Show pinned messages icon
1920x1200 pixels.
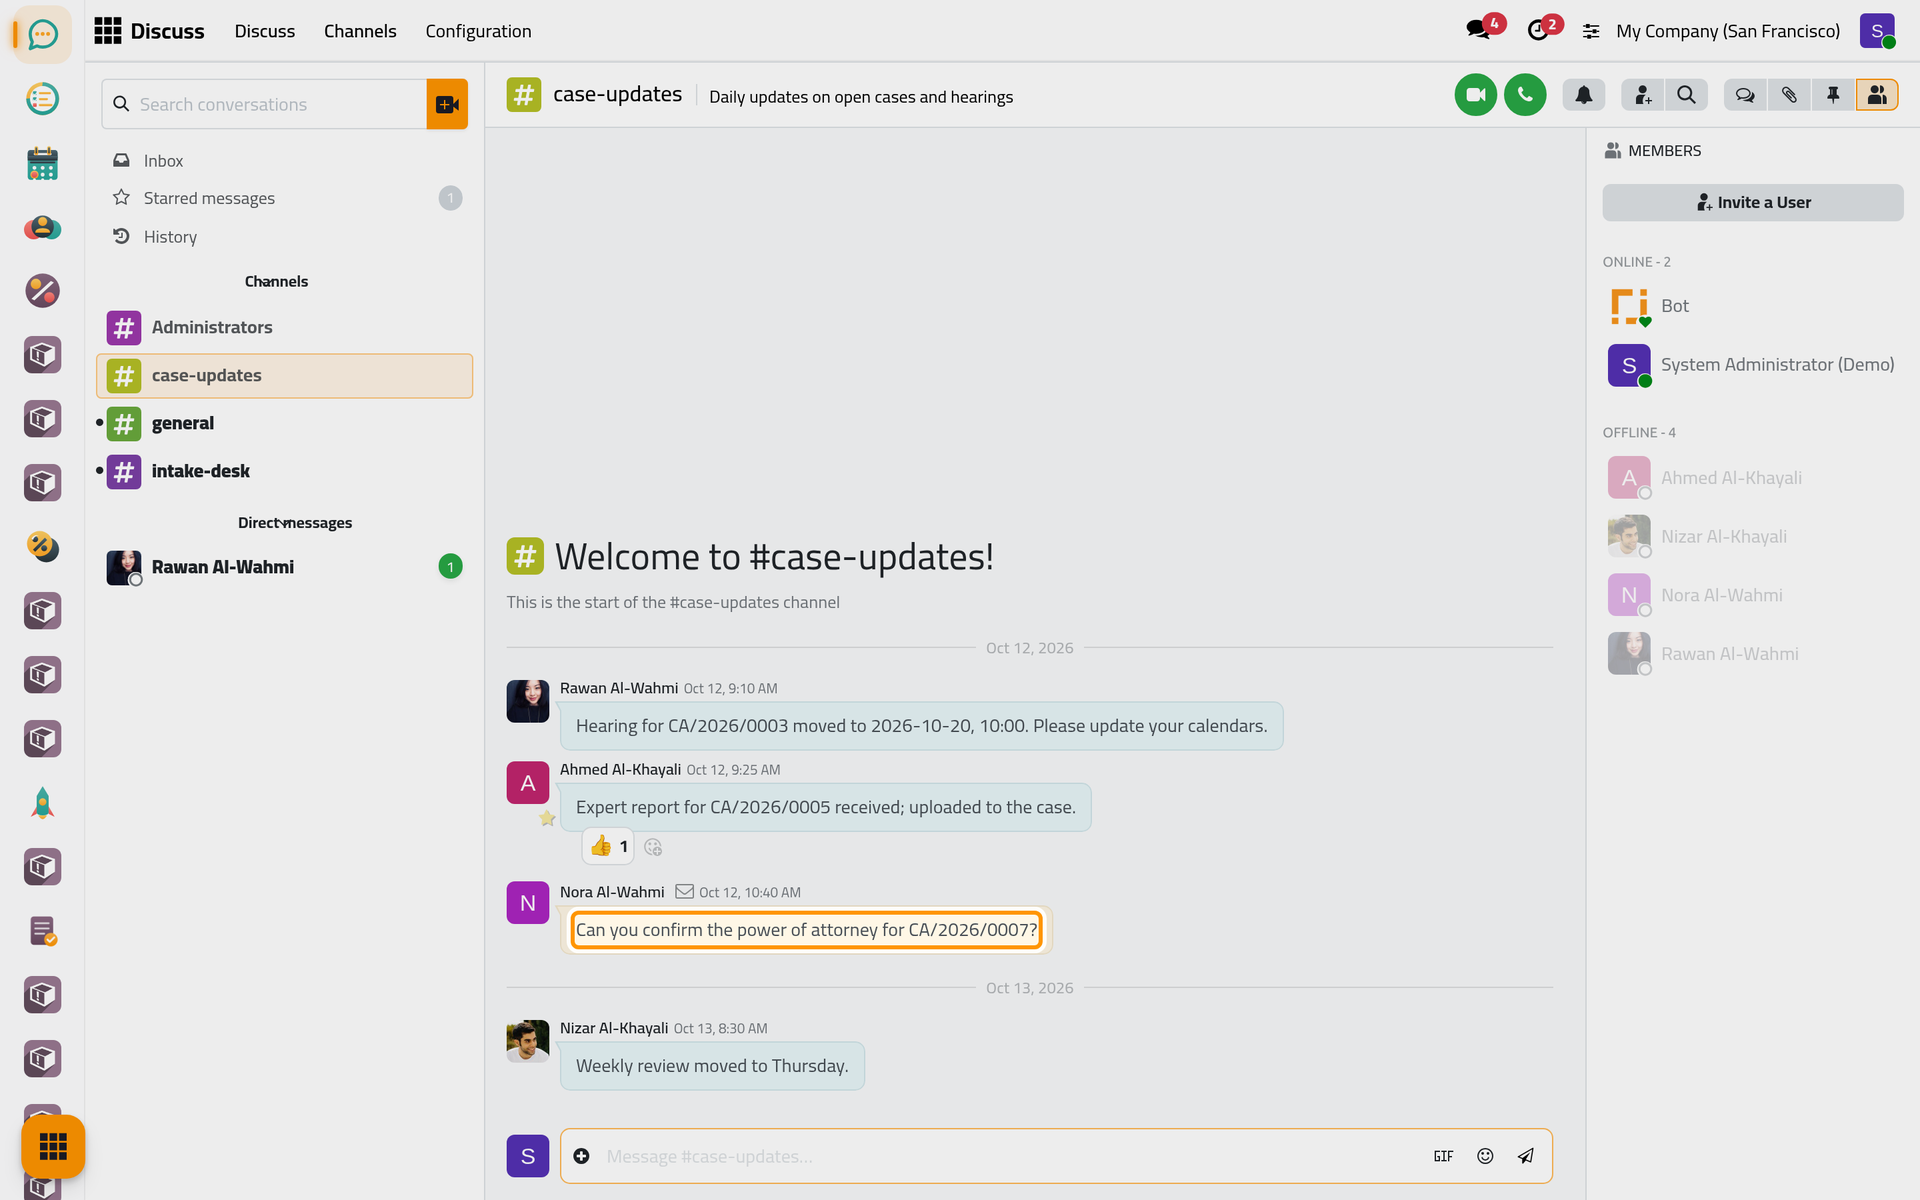pos(1833,95)
